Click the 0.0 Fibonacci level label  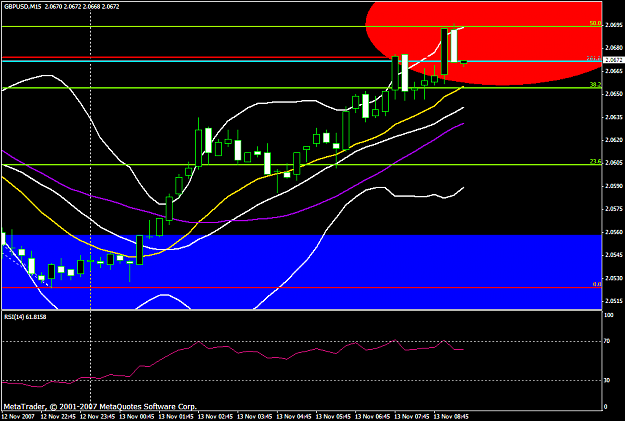pyautogui.click(x=597, y=284)
